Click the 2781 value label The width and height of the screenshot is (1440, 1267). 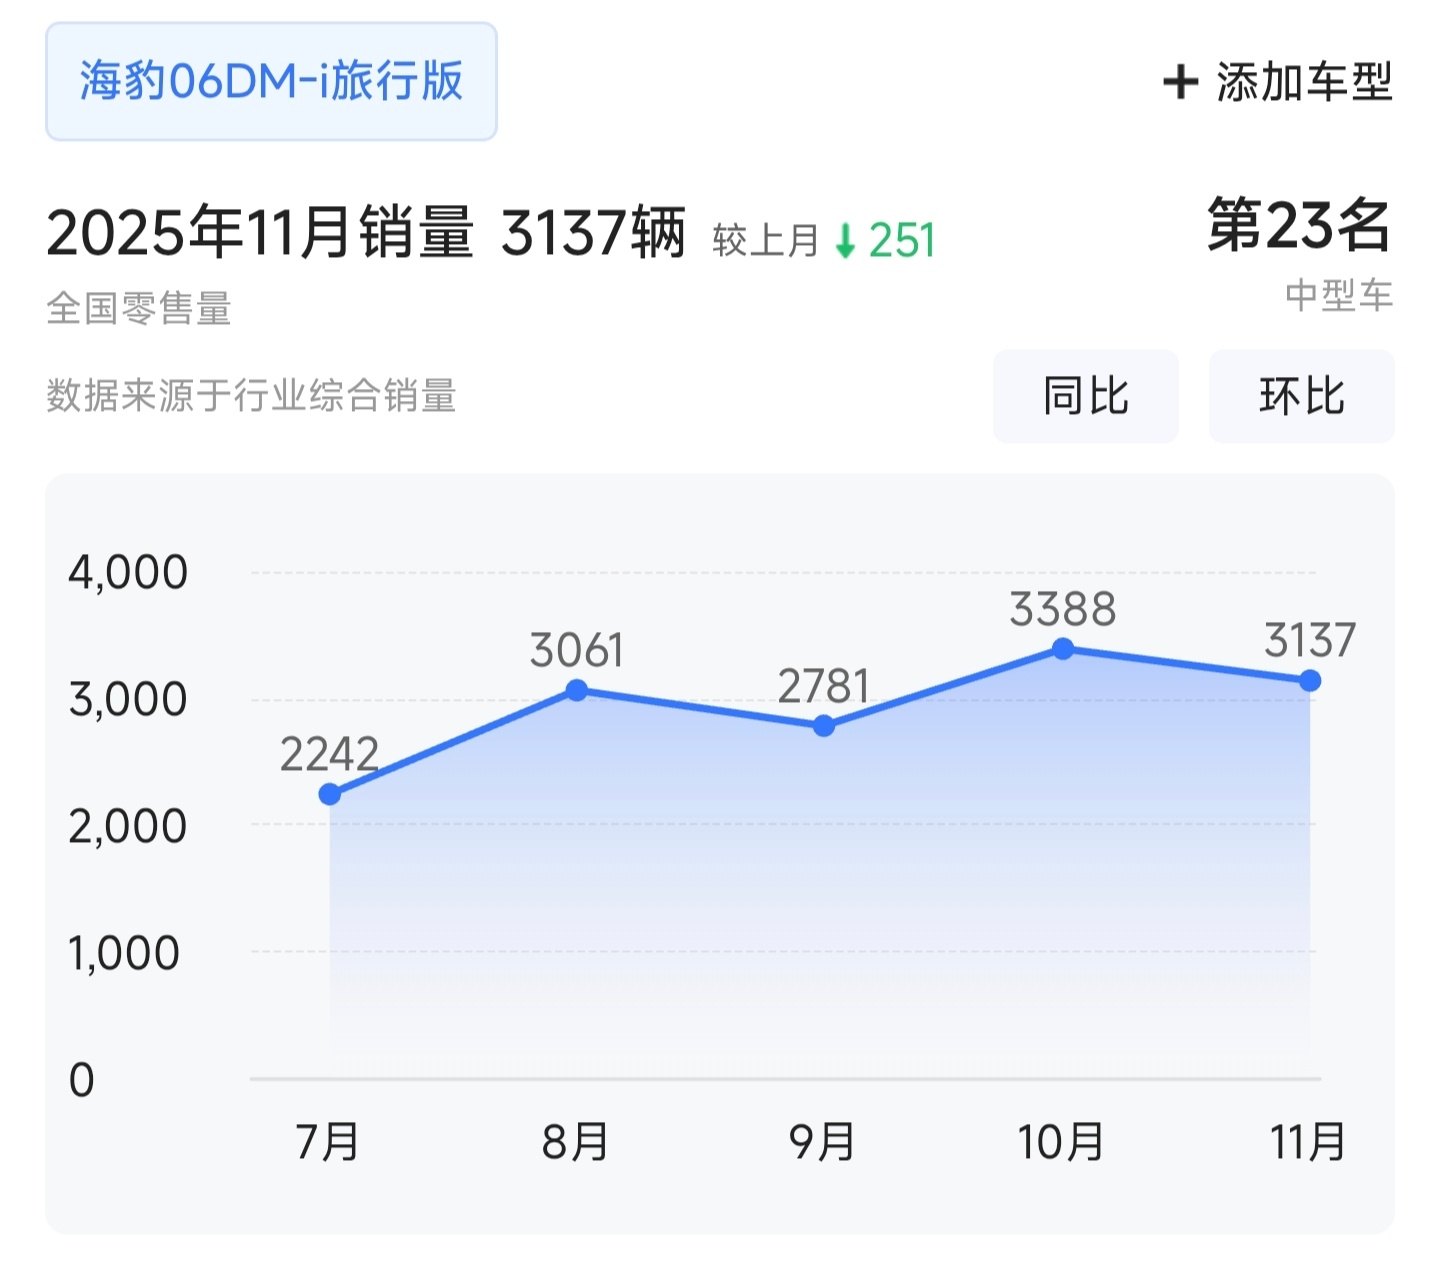pos(824,687)
